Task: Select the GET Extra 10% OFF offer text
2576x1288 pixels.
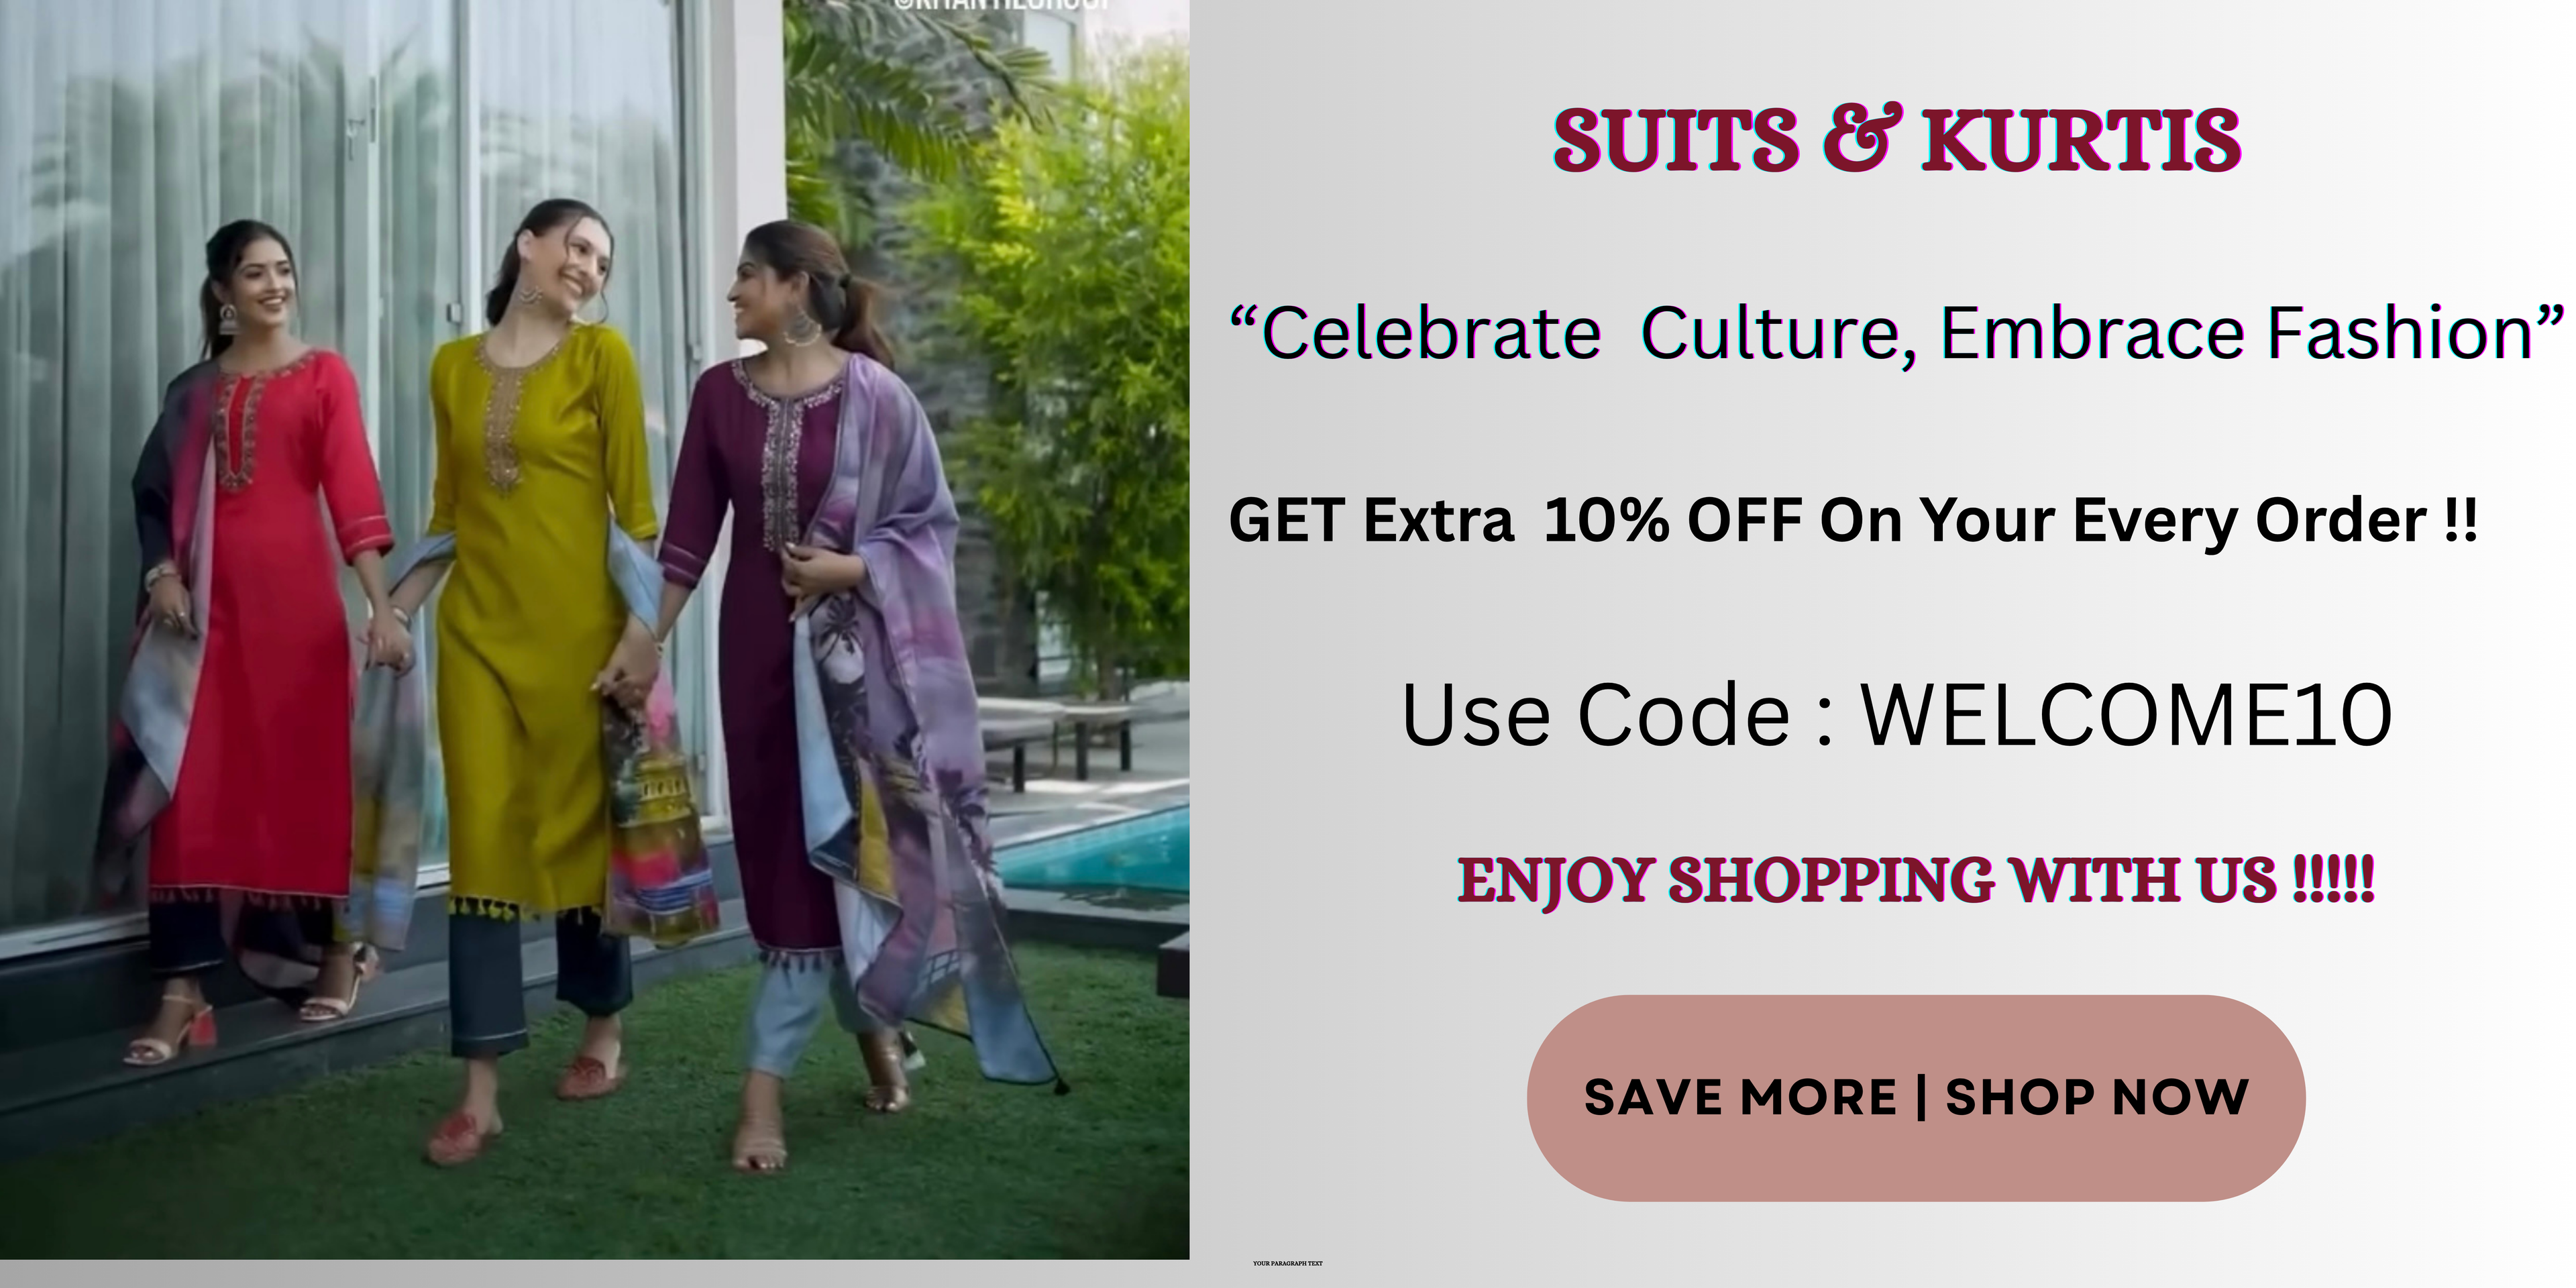Action: pos(1853,521)
